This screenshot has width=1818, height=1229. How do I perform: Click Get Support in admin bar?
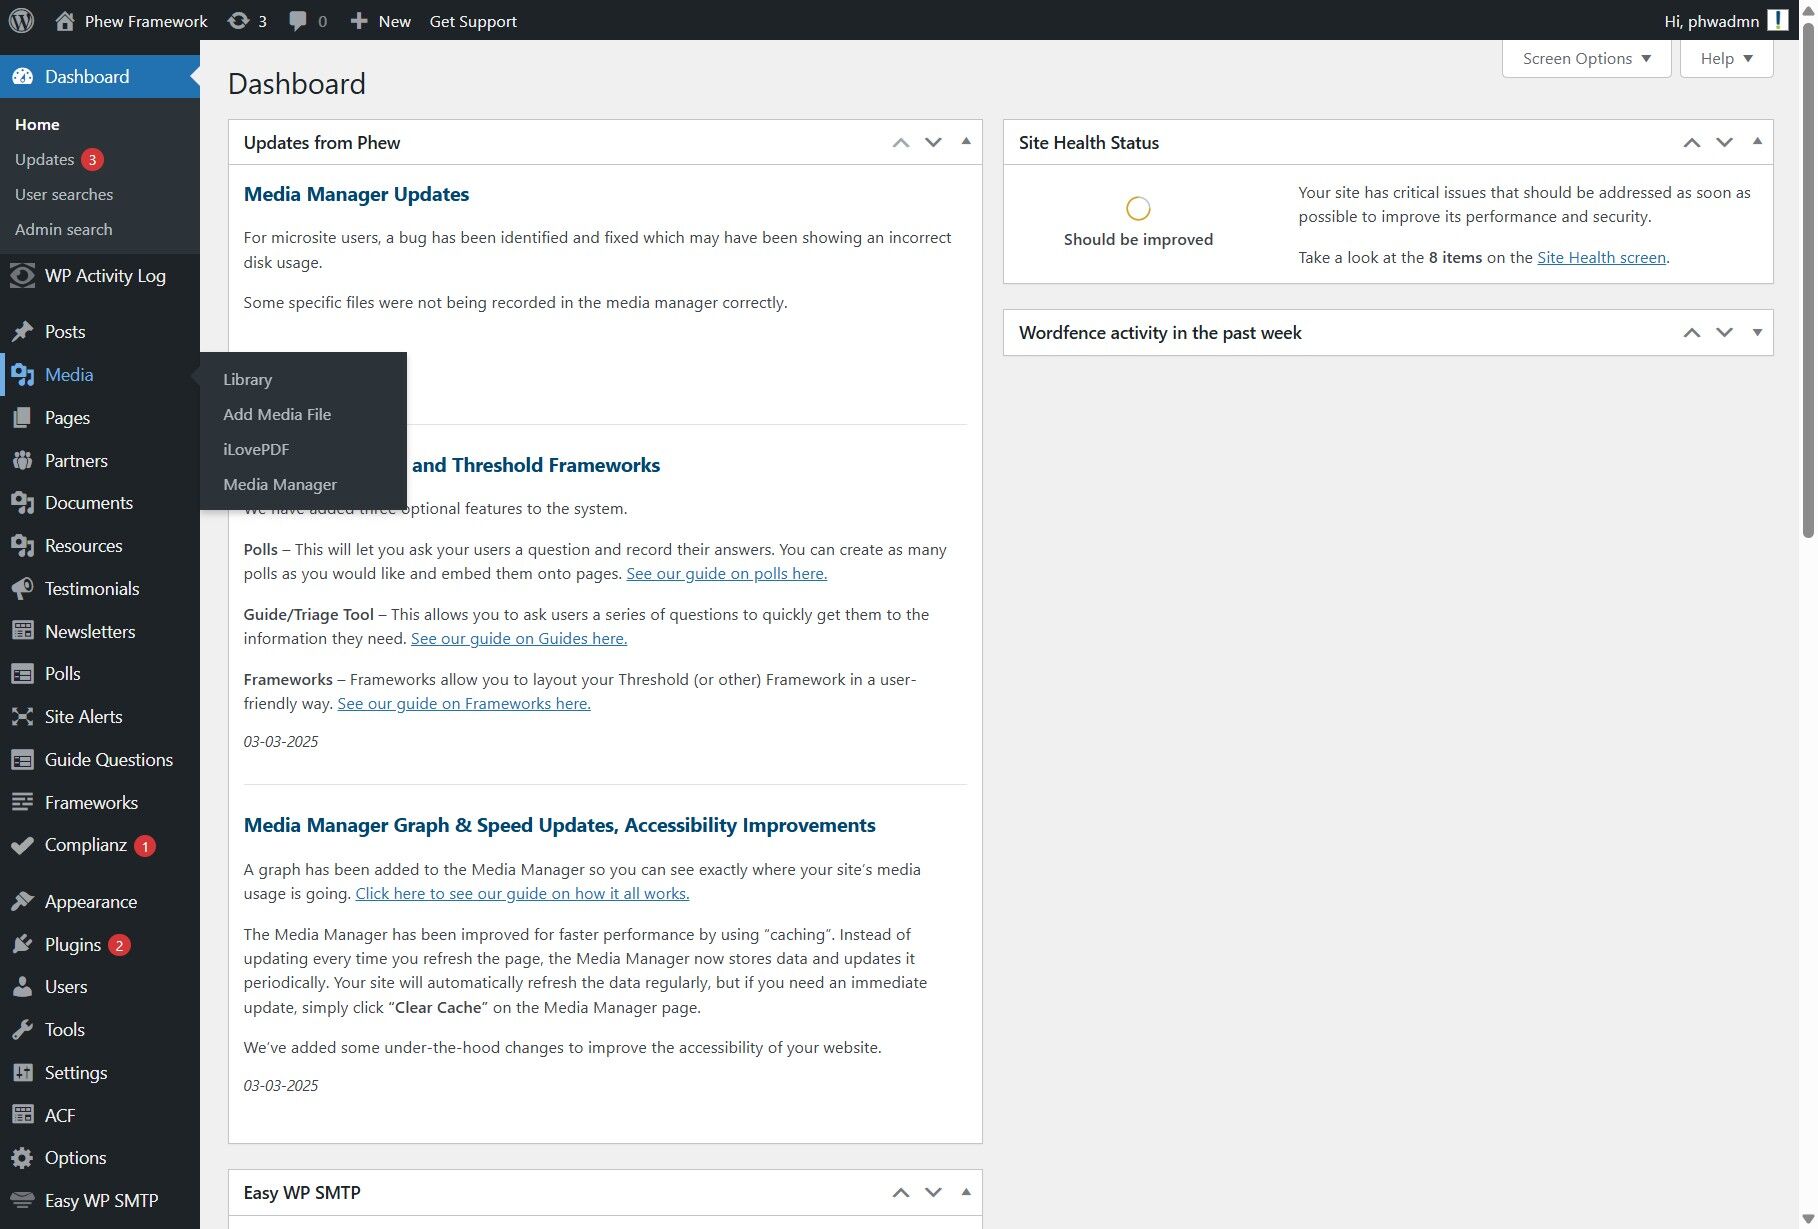tap(473, 21)
